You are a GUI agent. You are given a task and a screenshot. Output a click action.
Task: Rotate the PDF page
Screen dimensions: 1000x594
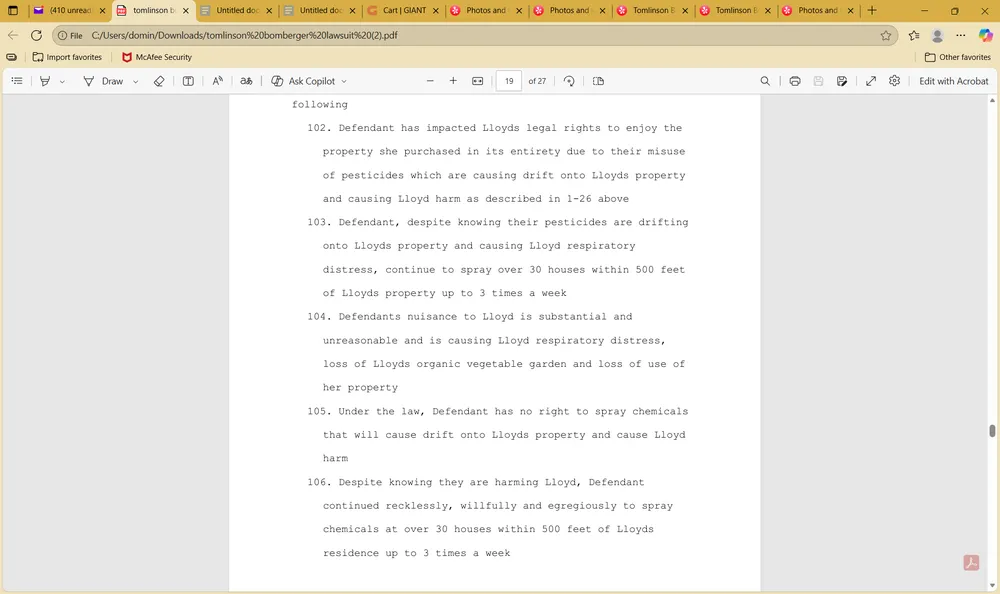569,81
